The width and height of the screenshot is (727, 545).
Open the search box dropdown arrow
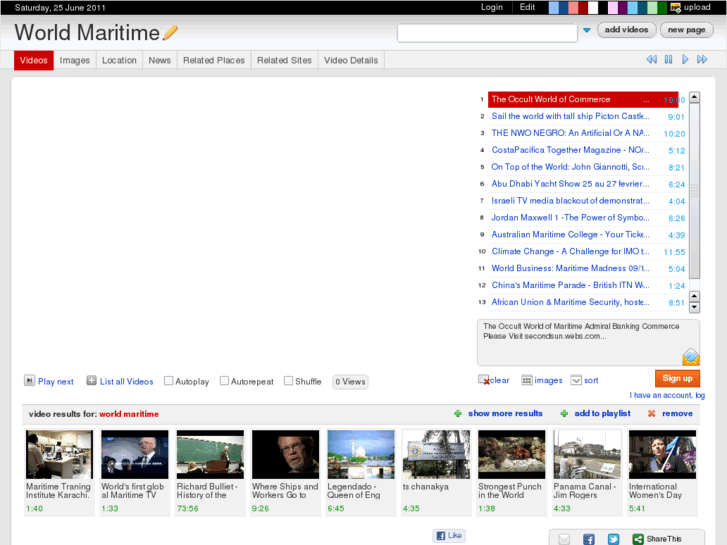(587, 31)
